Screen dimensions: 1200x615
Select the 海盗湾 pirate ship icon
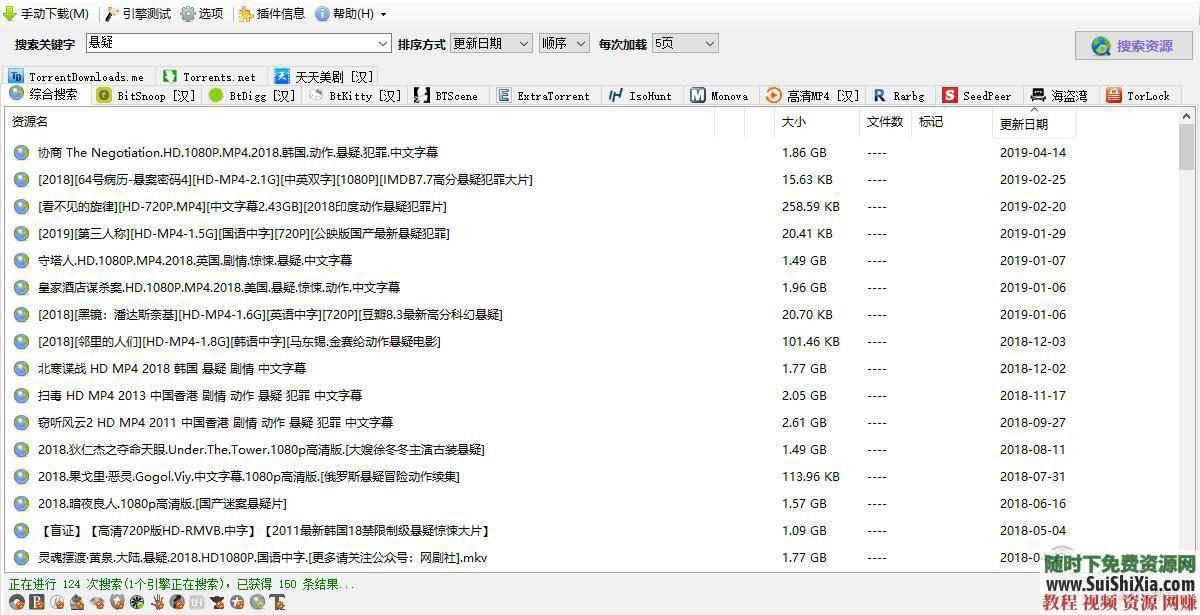[1040, 95]
